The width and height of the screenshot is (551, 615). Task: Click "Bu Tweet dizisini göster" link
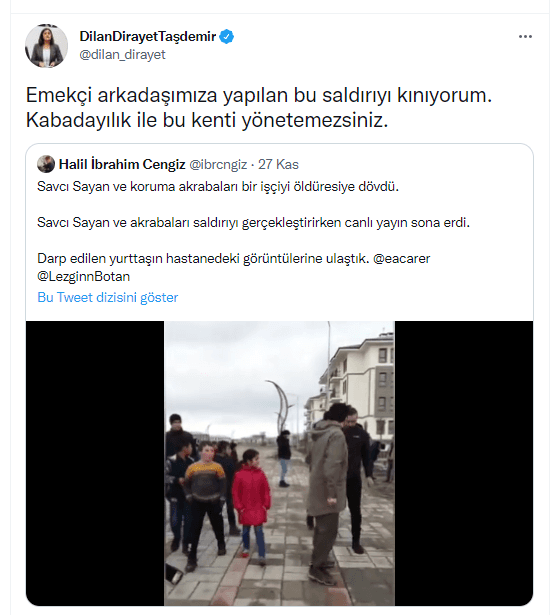[107, 297]
